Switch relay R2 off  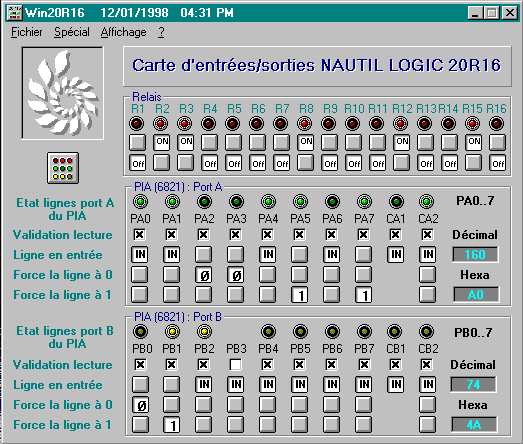[x=161, y=162]
